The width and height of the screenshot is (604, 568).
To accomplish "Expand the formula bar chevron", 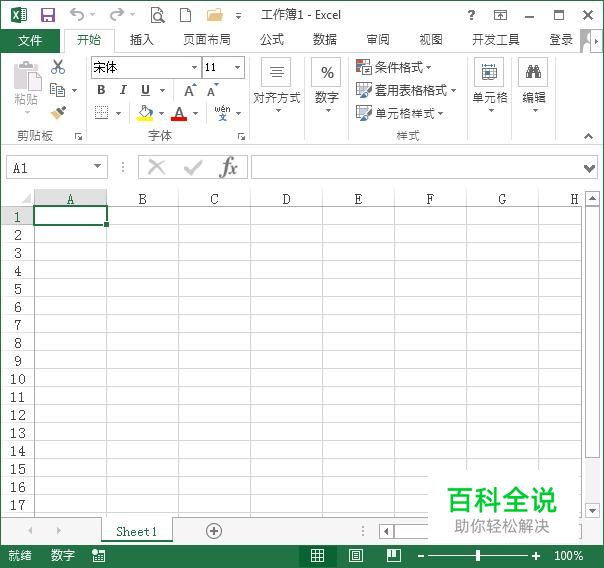I will click(x=589, y=168).
